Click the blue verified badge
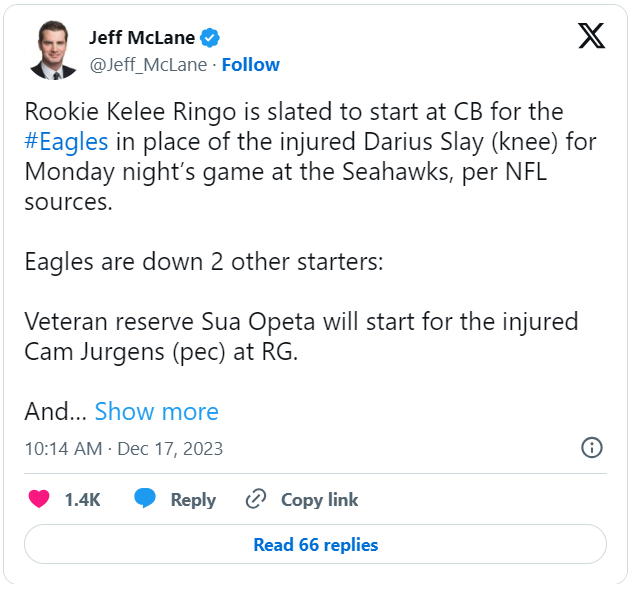The height and width of the screenshot is (593, 635). (x=210, y=38)
